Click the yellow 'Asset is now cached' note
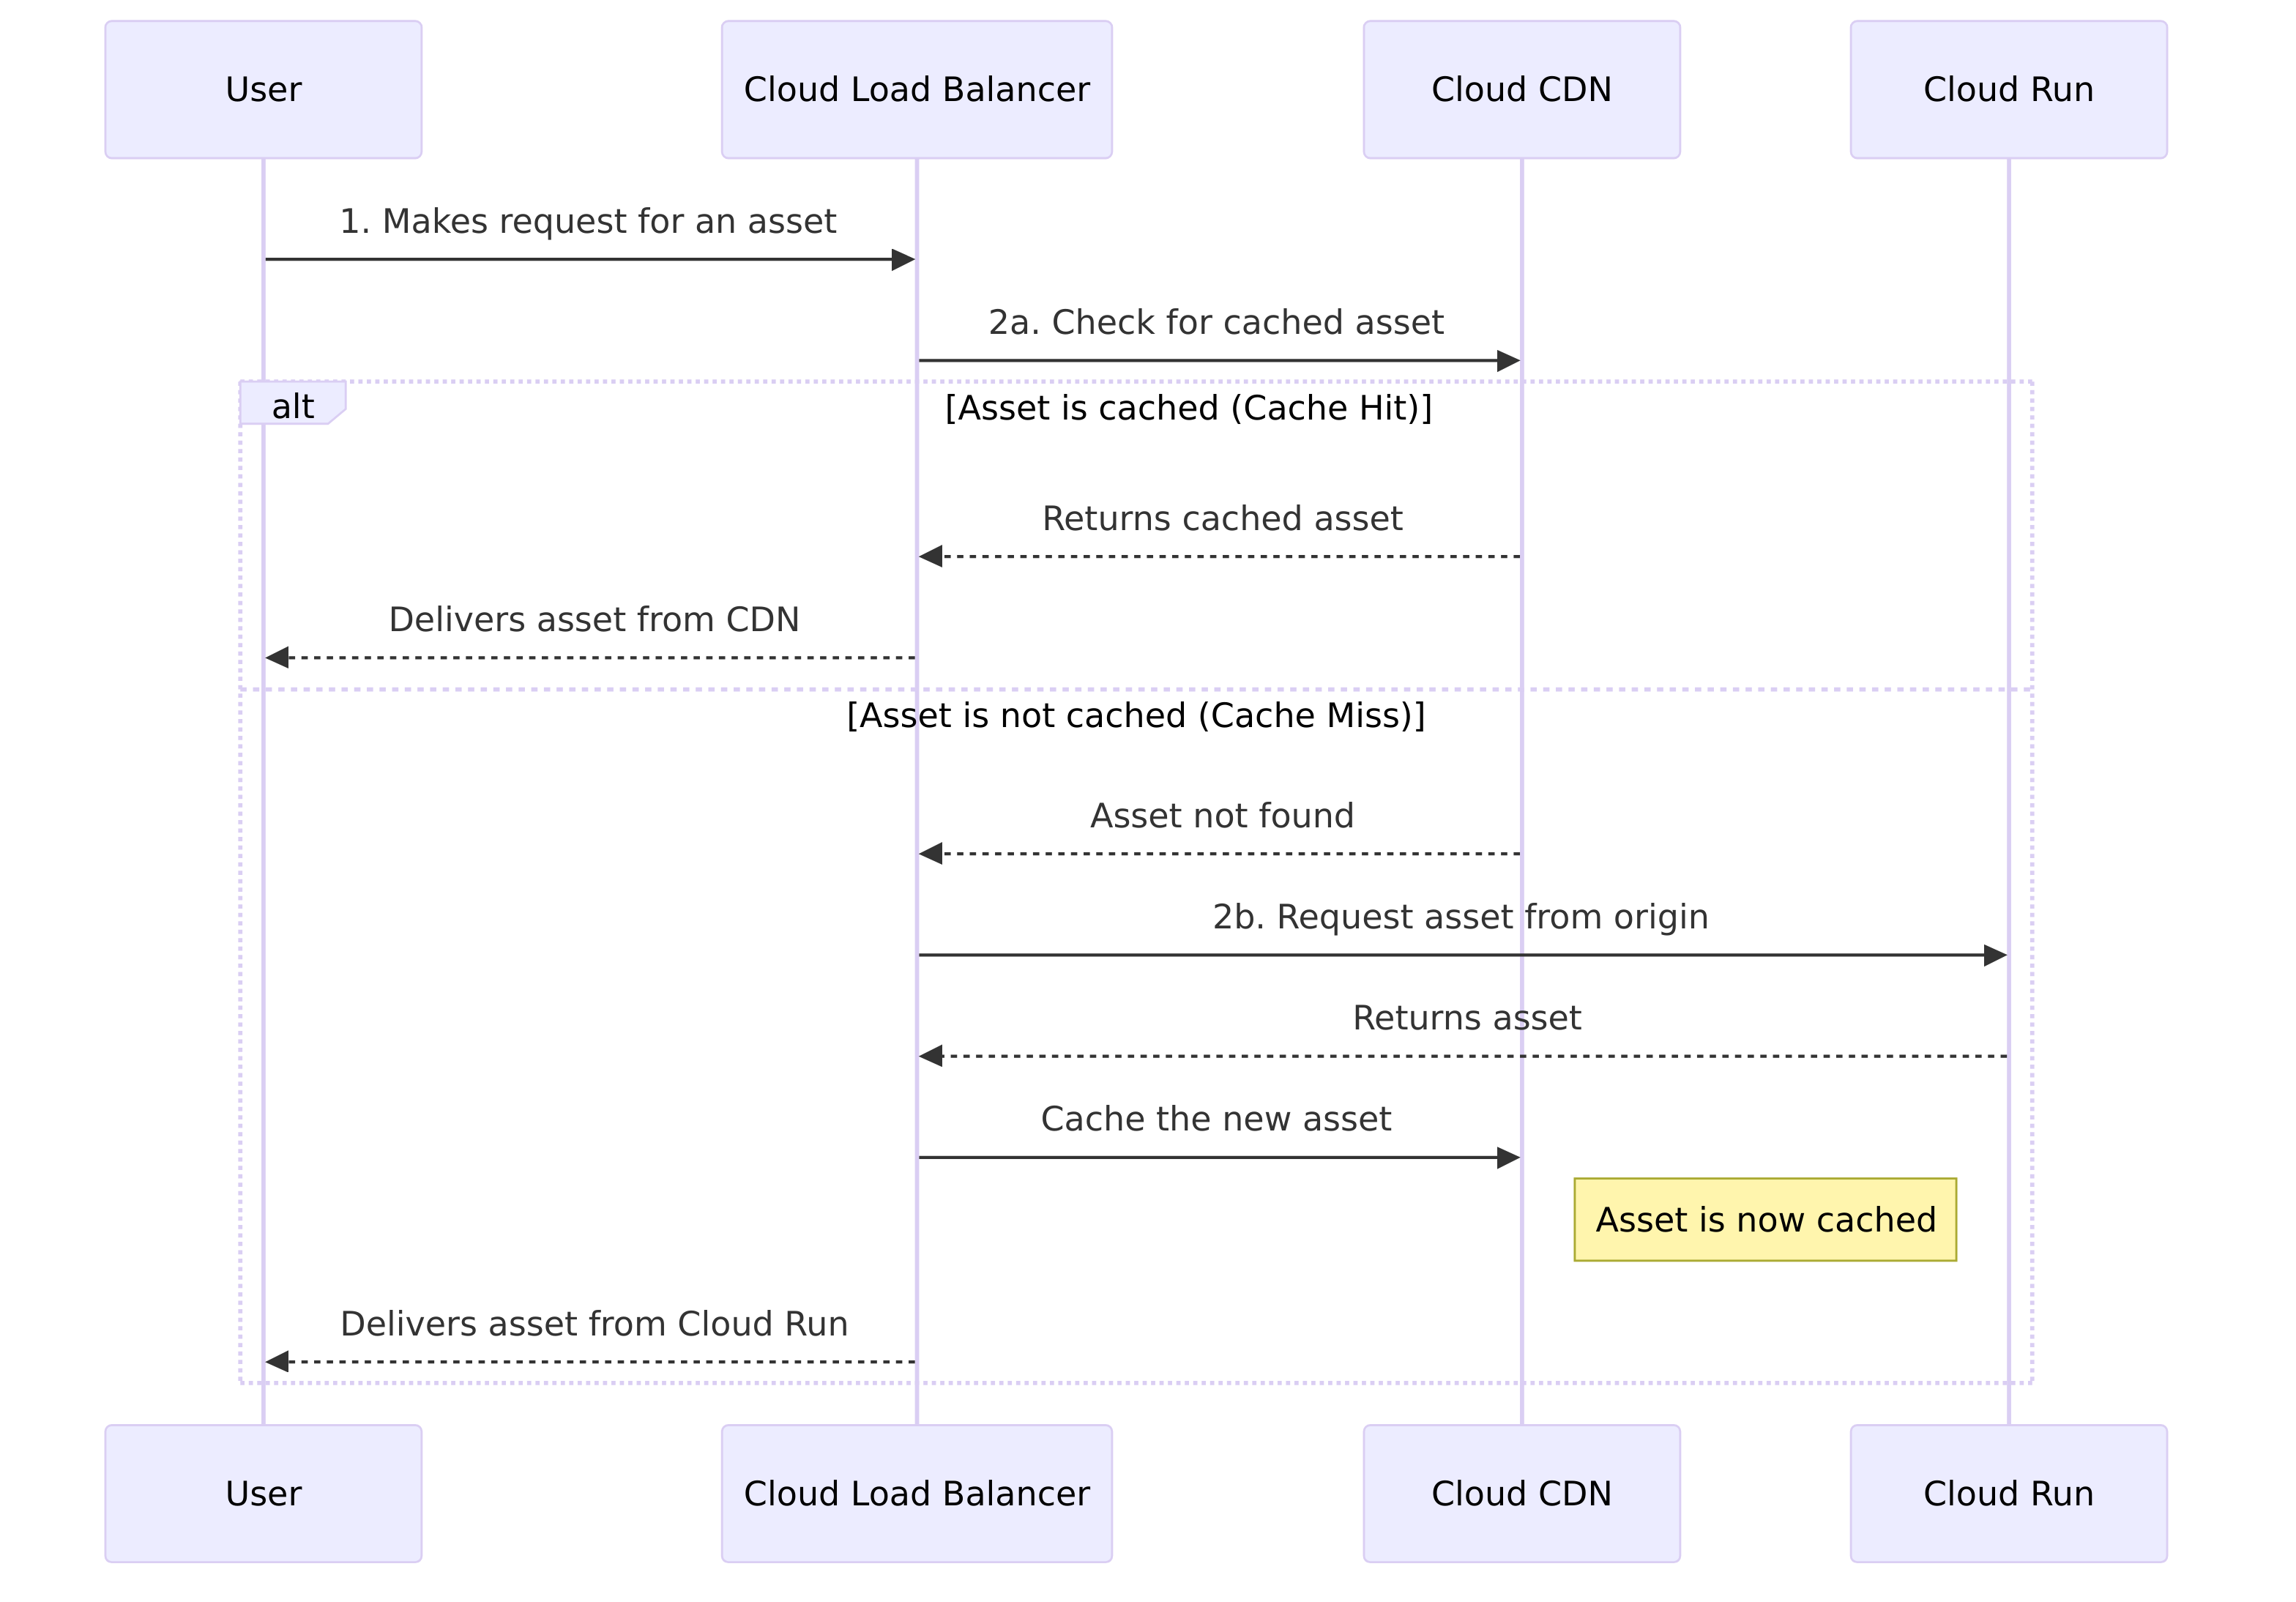 click(1764, 1219)
